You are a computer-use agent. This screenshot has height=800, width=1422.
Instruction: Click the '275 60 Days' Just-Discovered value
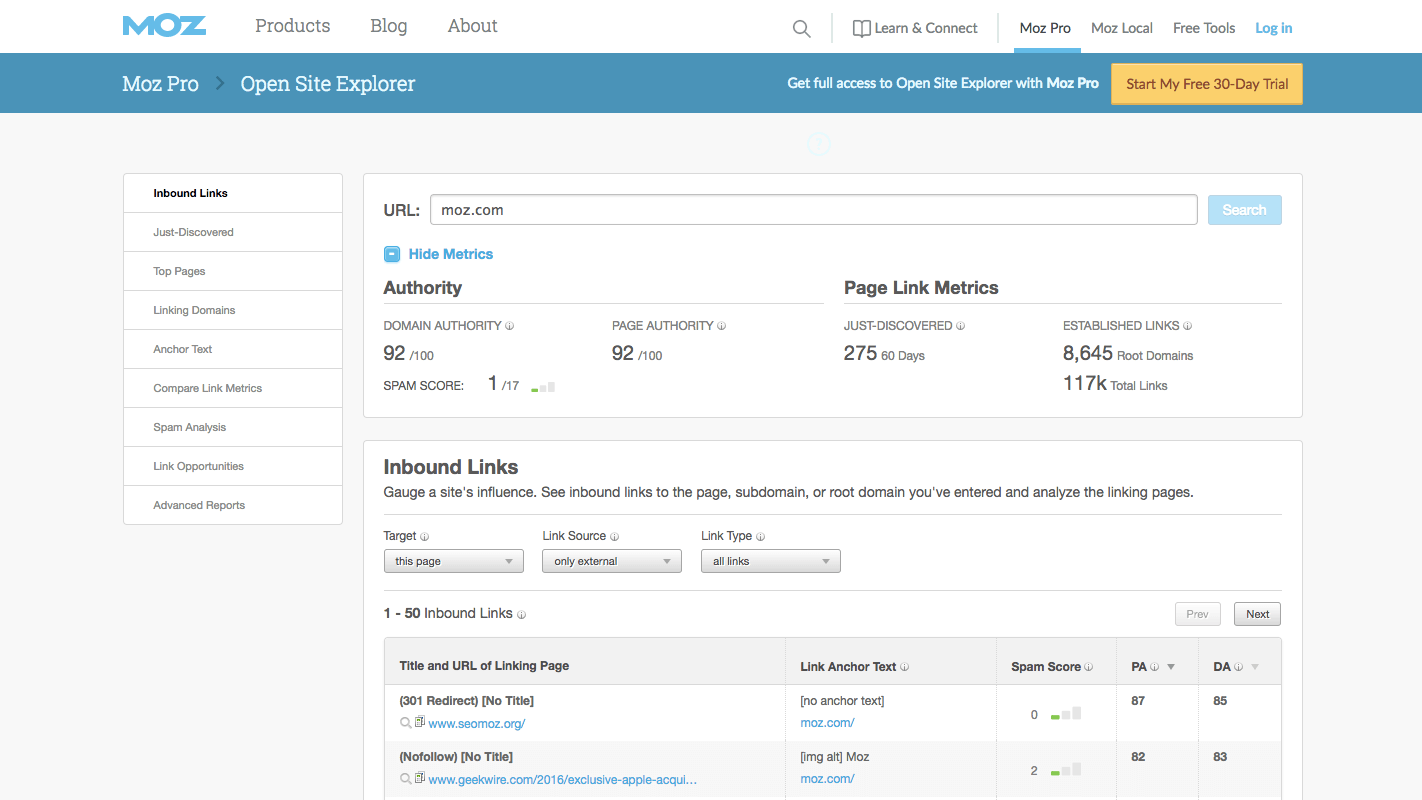(884, 354)
